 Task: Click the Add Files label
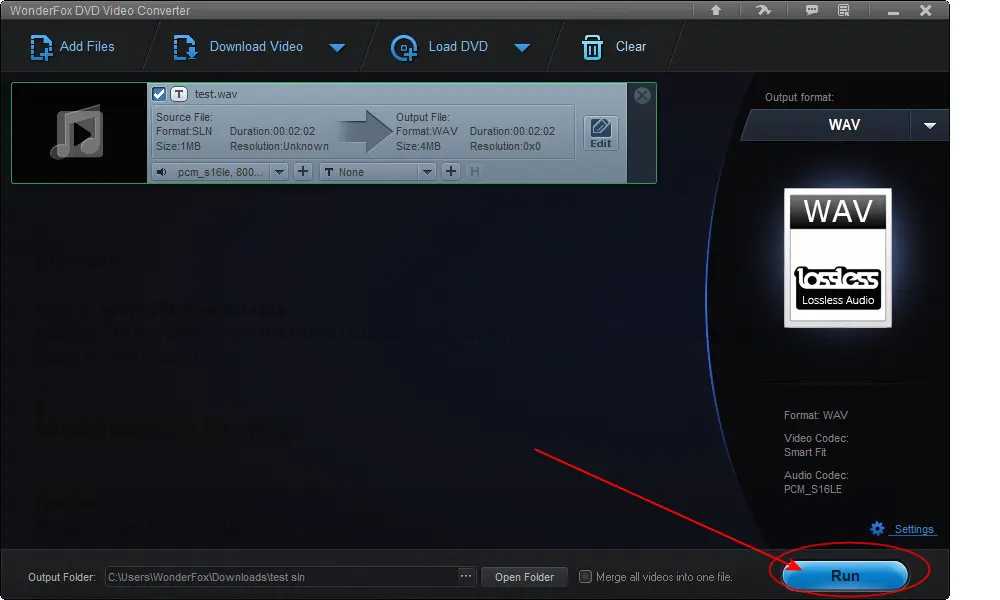(x=87, y=47)
